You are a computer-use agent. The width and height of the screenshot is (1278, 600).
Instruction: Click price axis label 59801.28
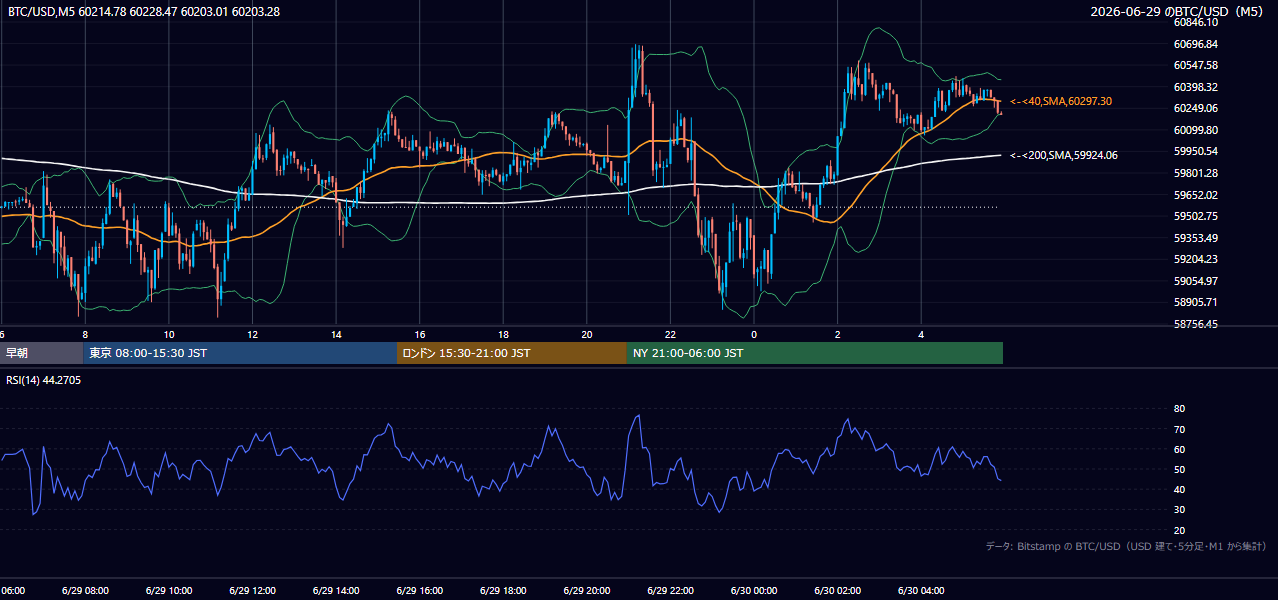[x=1196, y=173]
